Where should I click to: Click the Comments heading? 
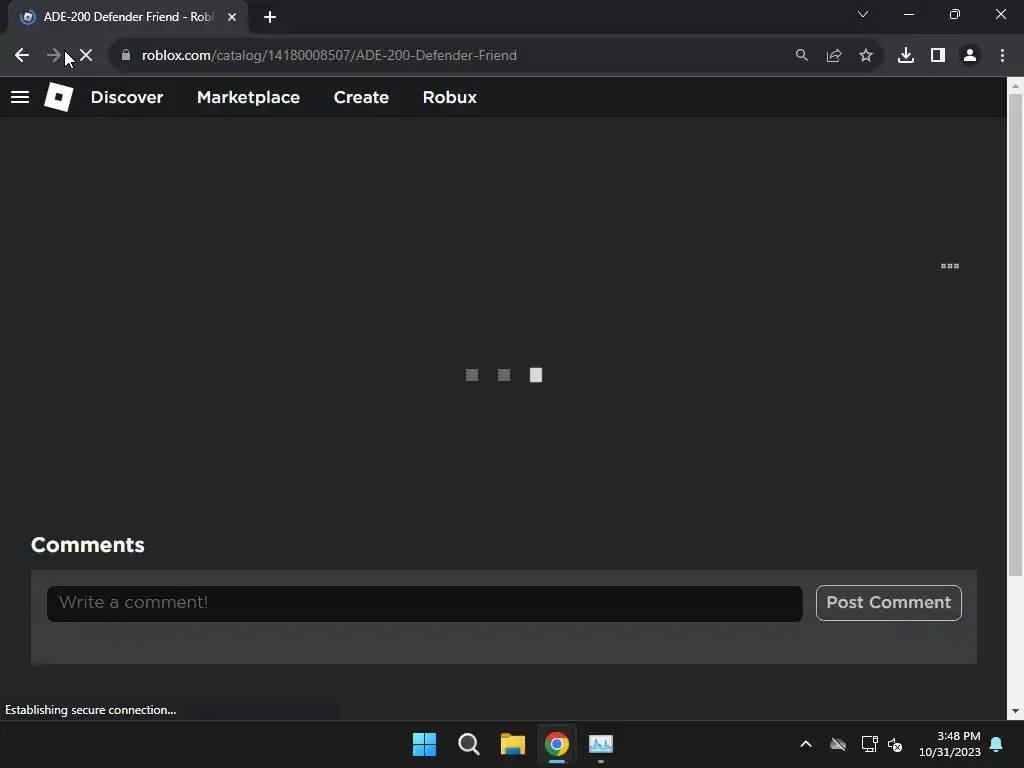[88, 545]
